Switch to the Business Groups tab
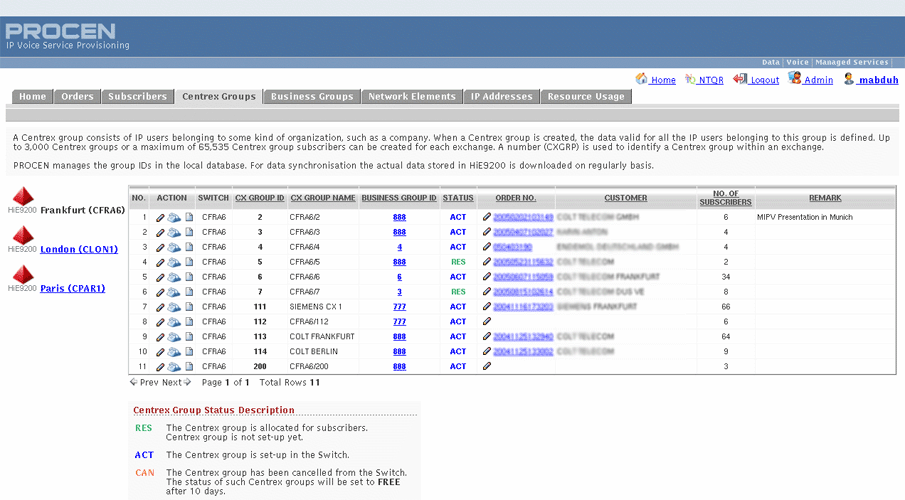Screen dimensions: 905x500 click(x=312, y=97)
